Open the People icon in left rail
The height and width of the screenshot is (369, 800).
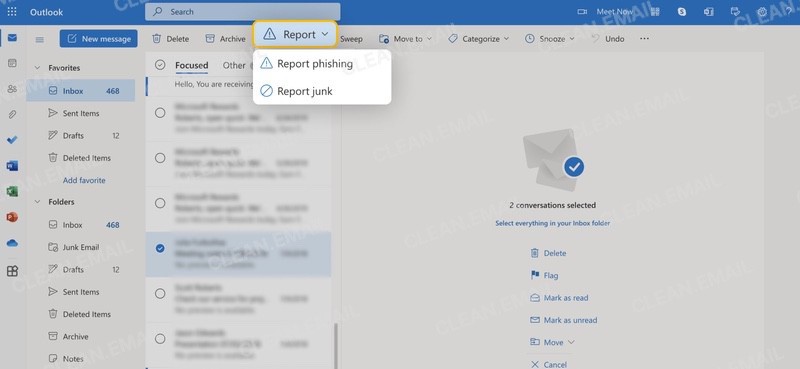tap(12, 89)
